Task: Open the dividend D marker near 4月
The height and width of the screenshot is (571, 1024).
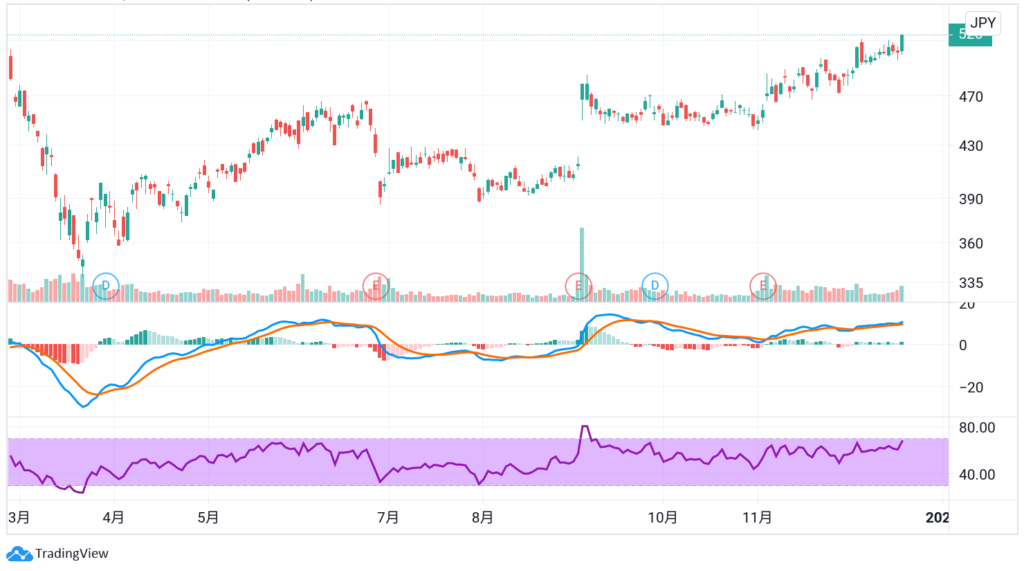Action: pyautogui.click(x=106, y=286)
